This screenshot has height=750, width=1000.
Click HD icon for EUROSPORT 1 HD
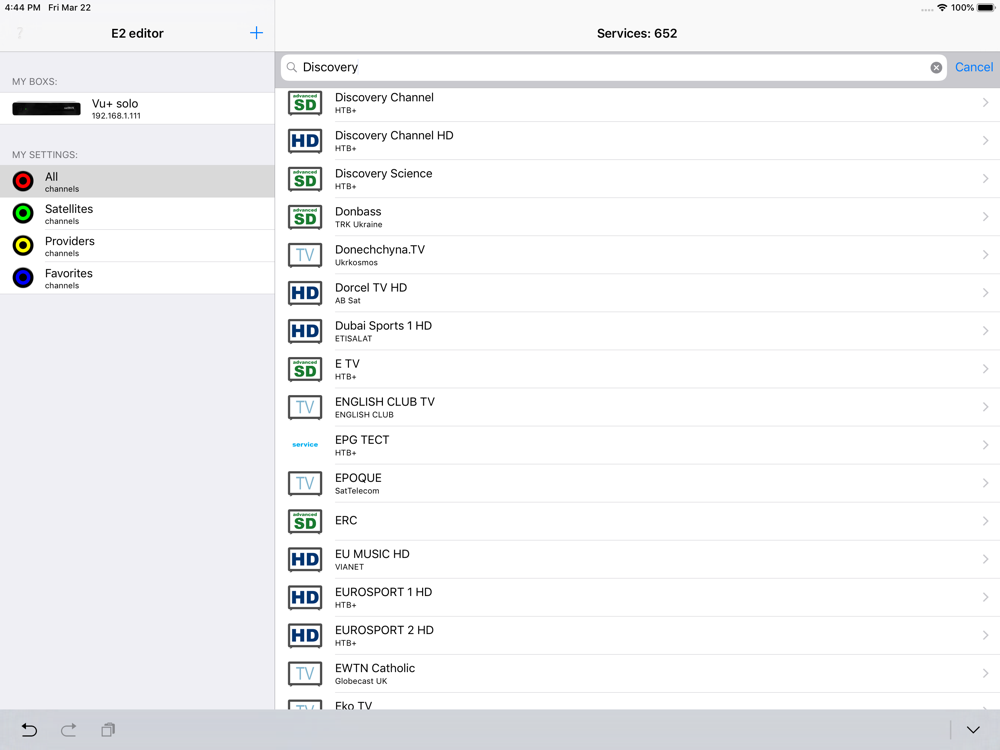[x=305, y=598]
